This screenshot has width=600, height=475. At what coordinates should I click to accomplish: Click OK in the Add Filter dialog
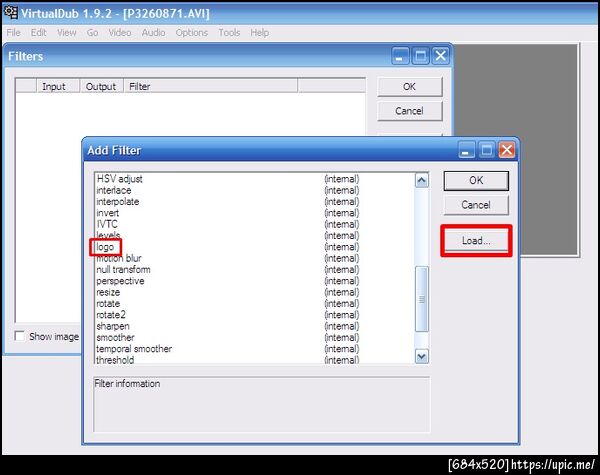476,180
